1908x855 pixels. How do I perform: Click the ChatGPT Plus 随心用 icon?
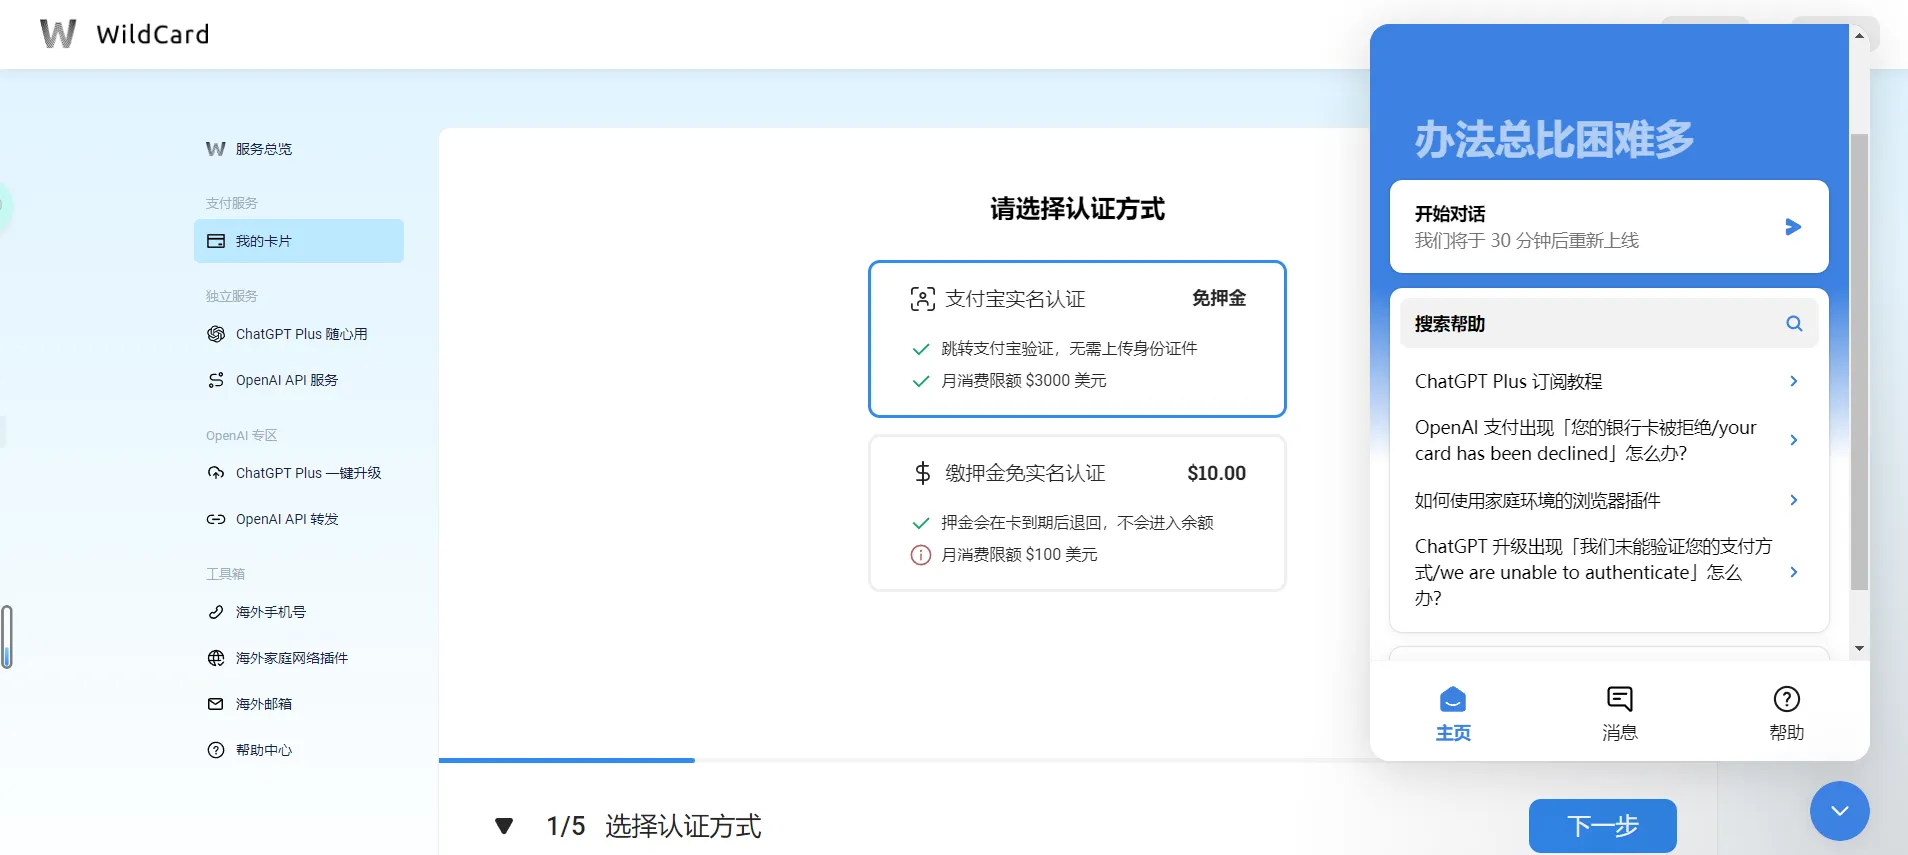(x=216, y=334)
